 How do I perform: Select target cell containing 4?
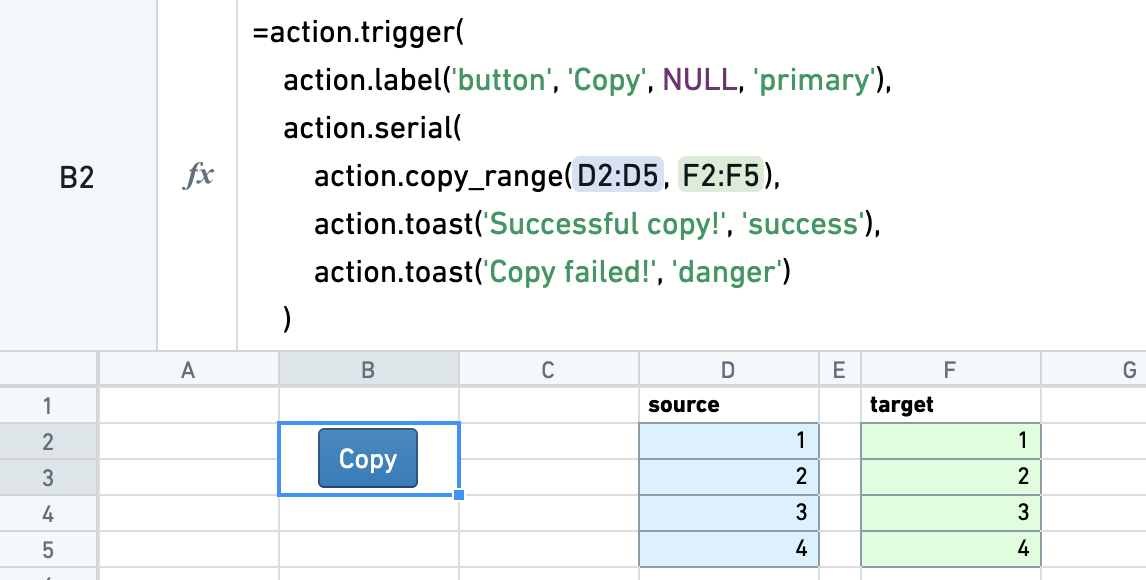950,549
